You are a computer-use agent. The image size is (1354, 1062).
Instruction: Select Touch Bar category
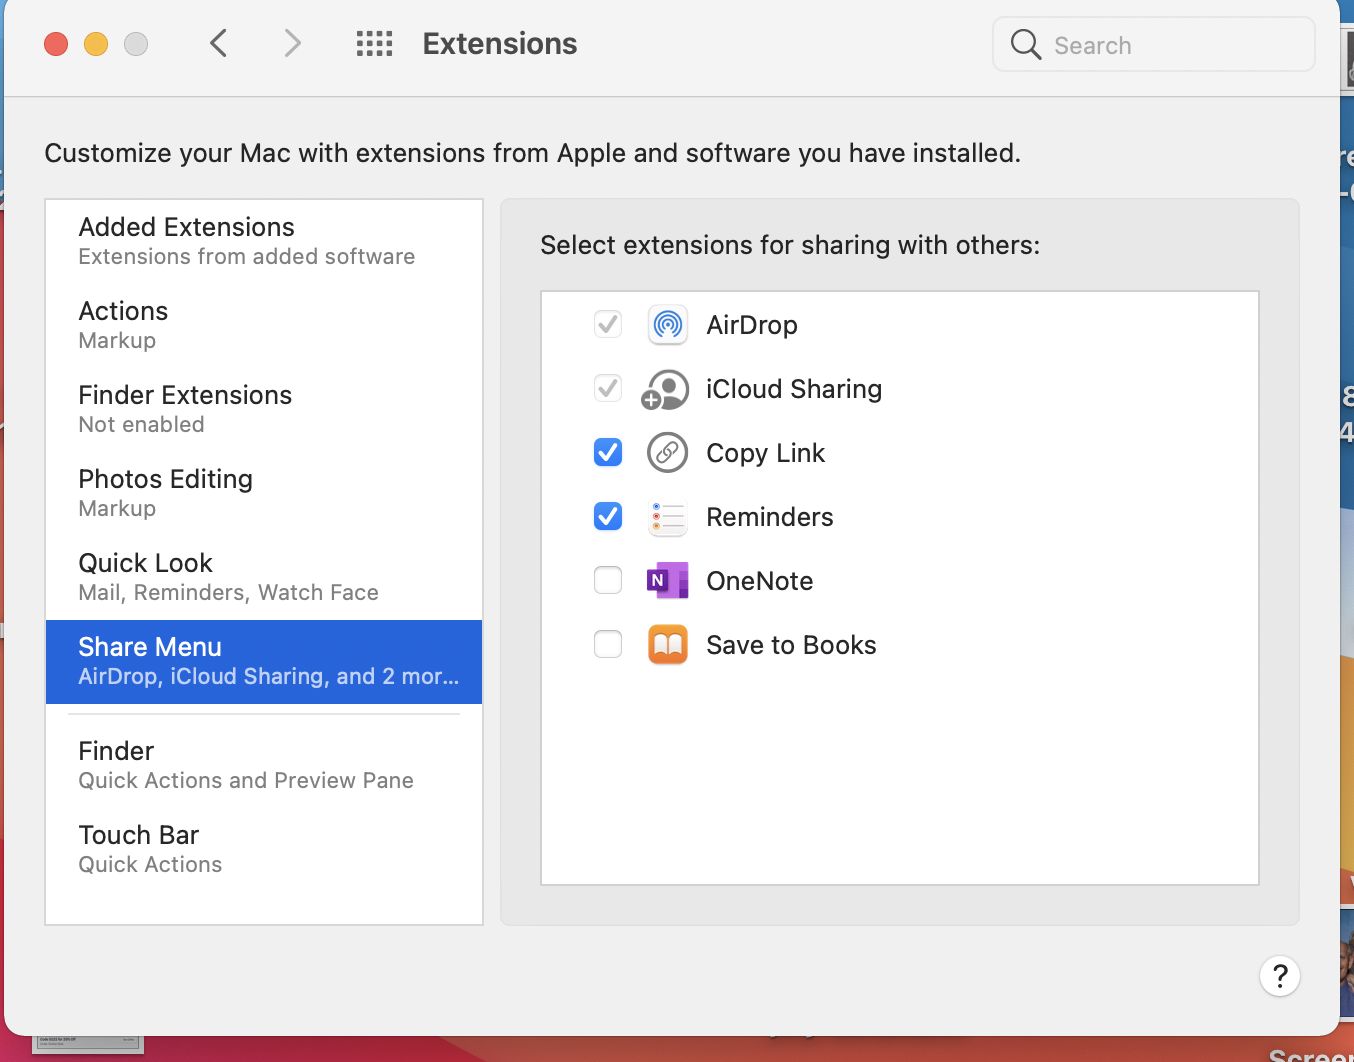[x=264, y=849]
